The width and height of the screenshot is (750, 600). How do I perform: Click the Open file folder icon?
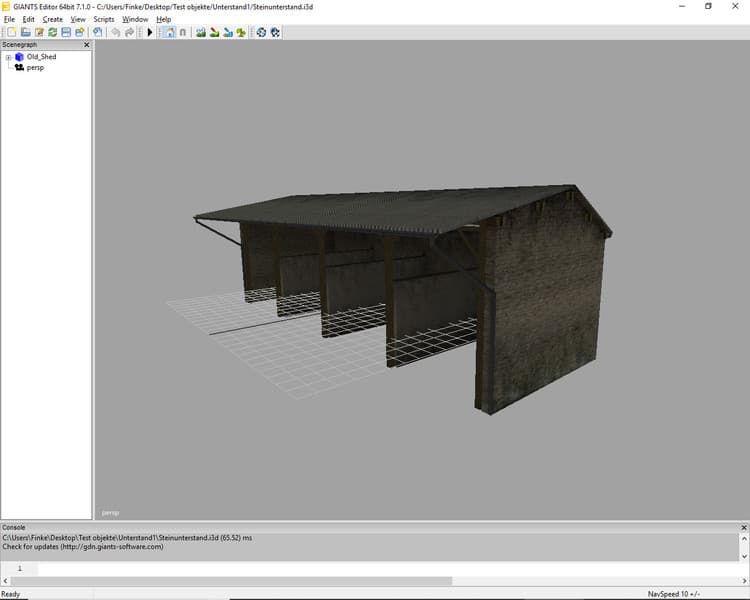click(25, 32)
